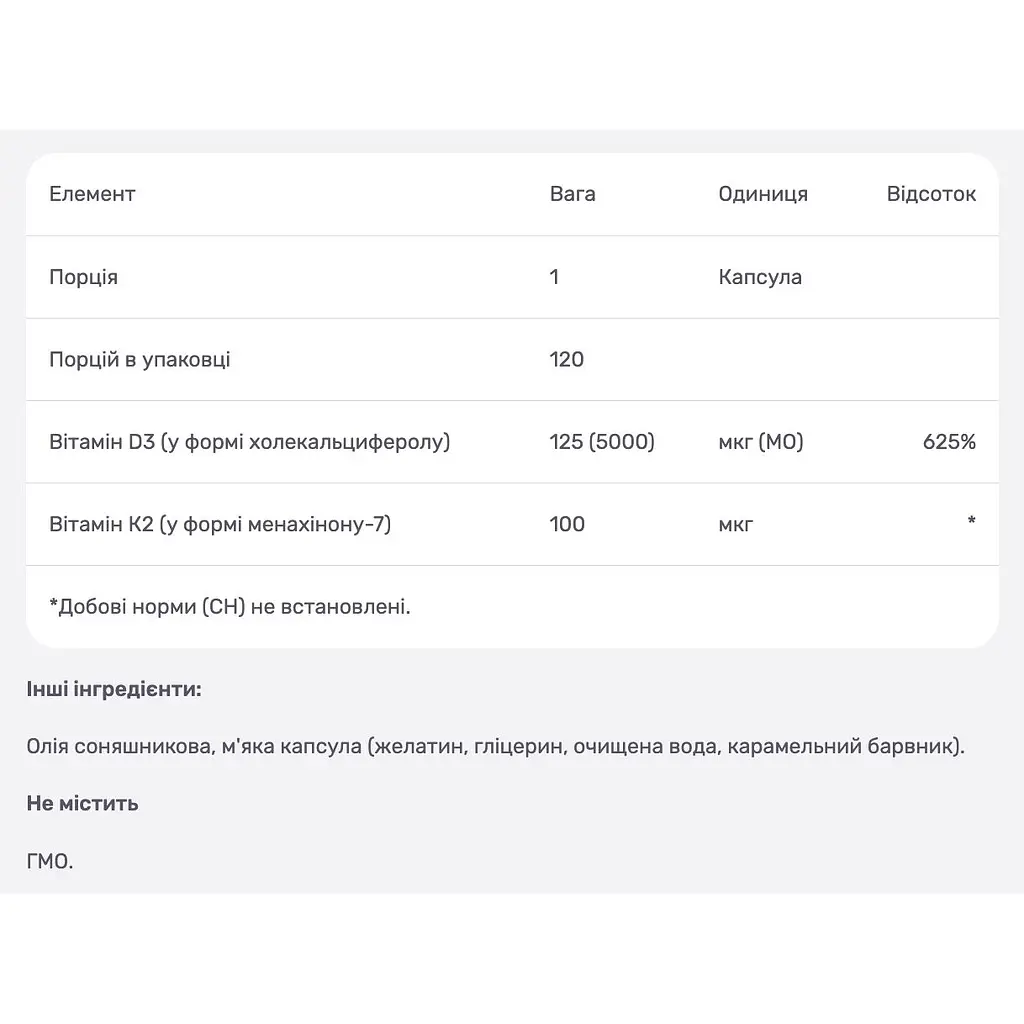The width and height of the screenshot is (1024, 1024).
Task: Click the 125 (5000) weight value
Action: (x=601, y=442)
